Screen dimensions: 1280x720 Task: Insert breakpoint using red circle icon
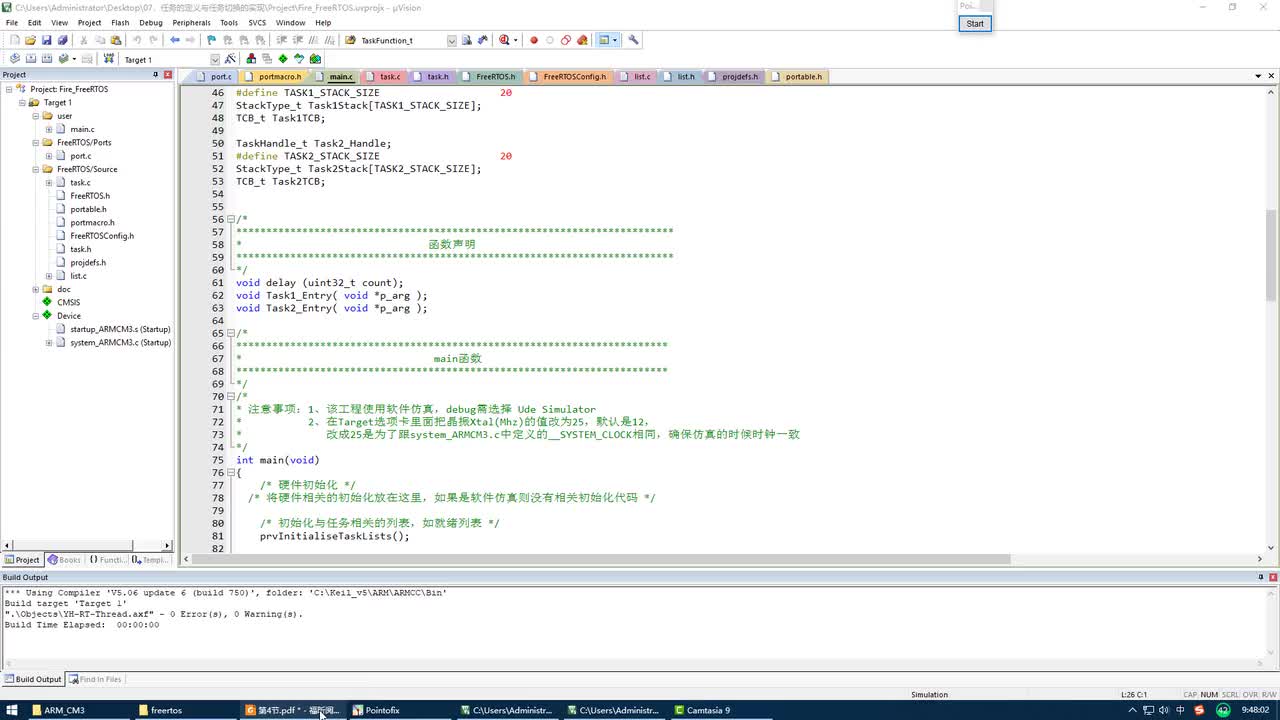[534, 40]
